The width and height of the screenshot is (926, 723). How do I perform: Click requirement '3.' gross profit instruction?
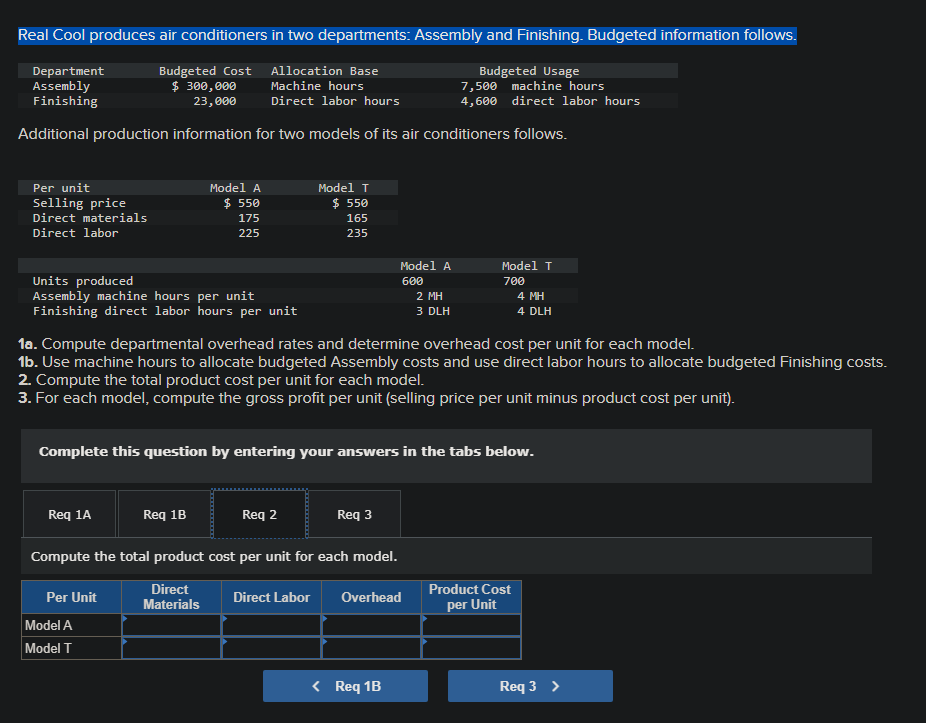376,398
